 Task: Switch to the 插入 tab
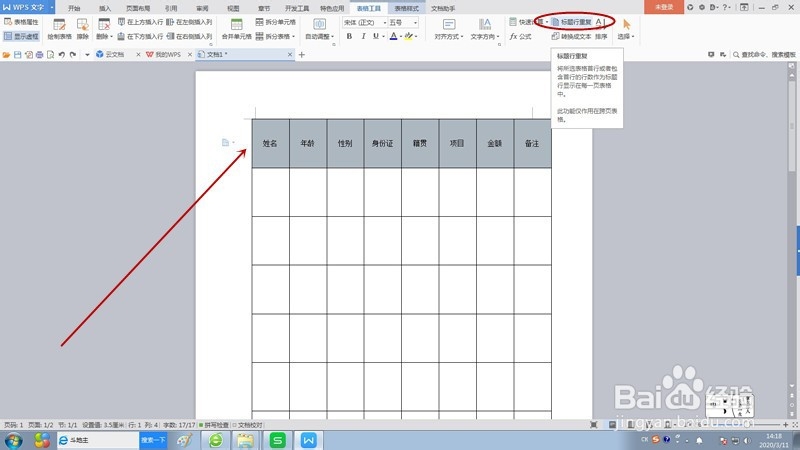pos(105,8)
